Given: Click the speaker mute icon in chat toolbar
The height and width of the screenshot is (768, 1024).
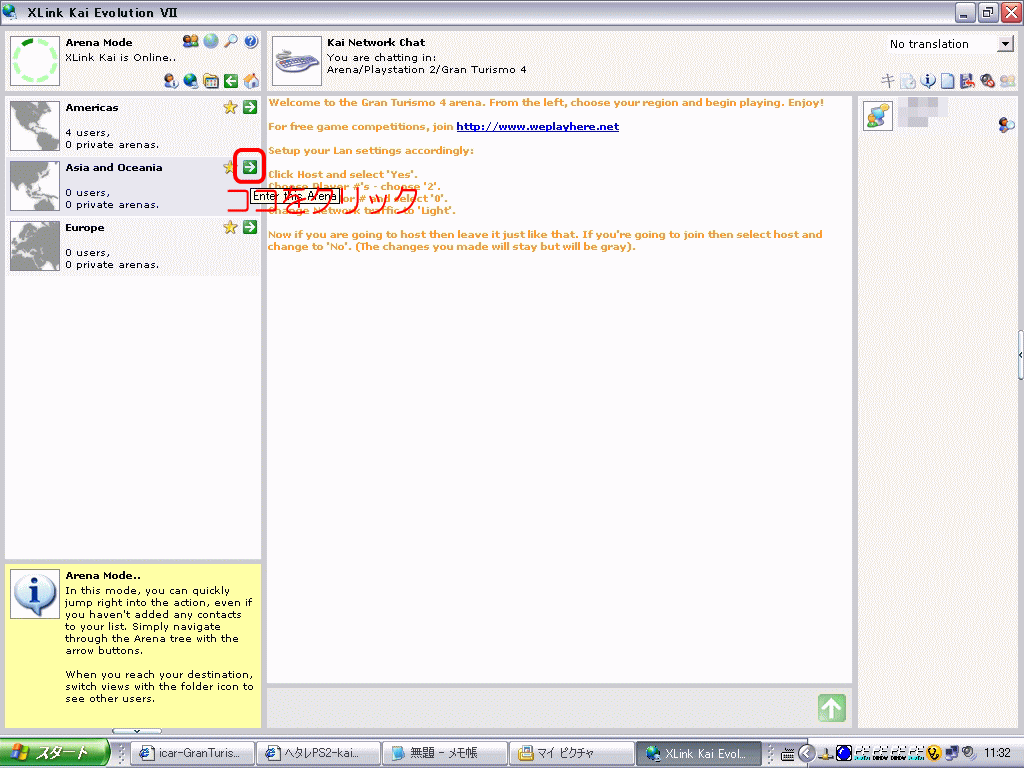Looking at the screenshot, I should coord(987,81).
